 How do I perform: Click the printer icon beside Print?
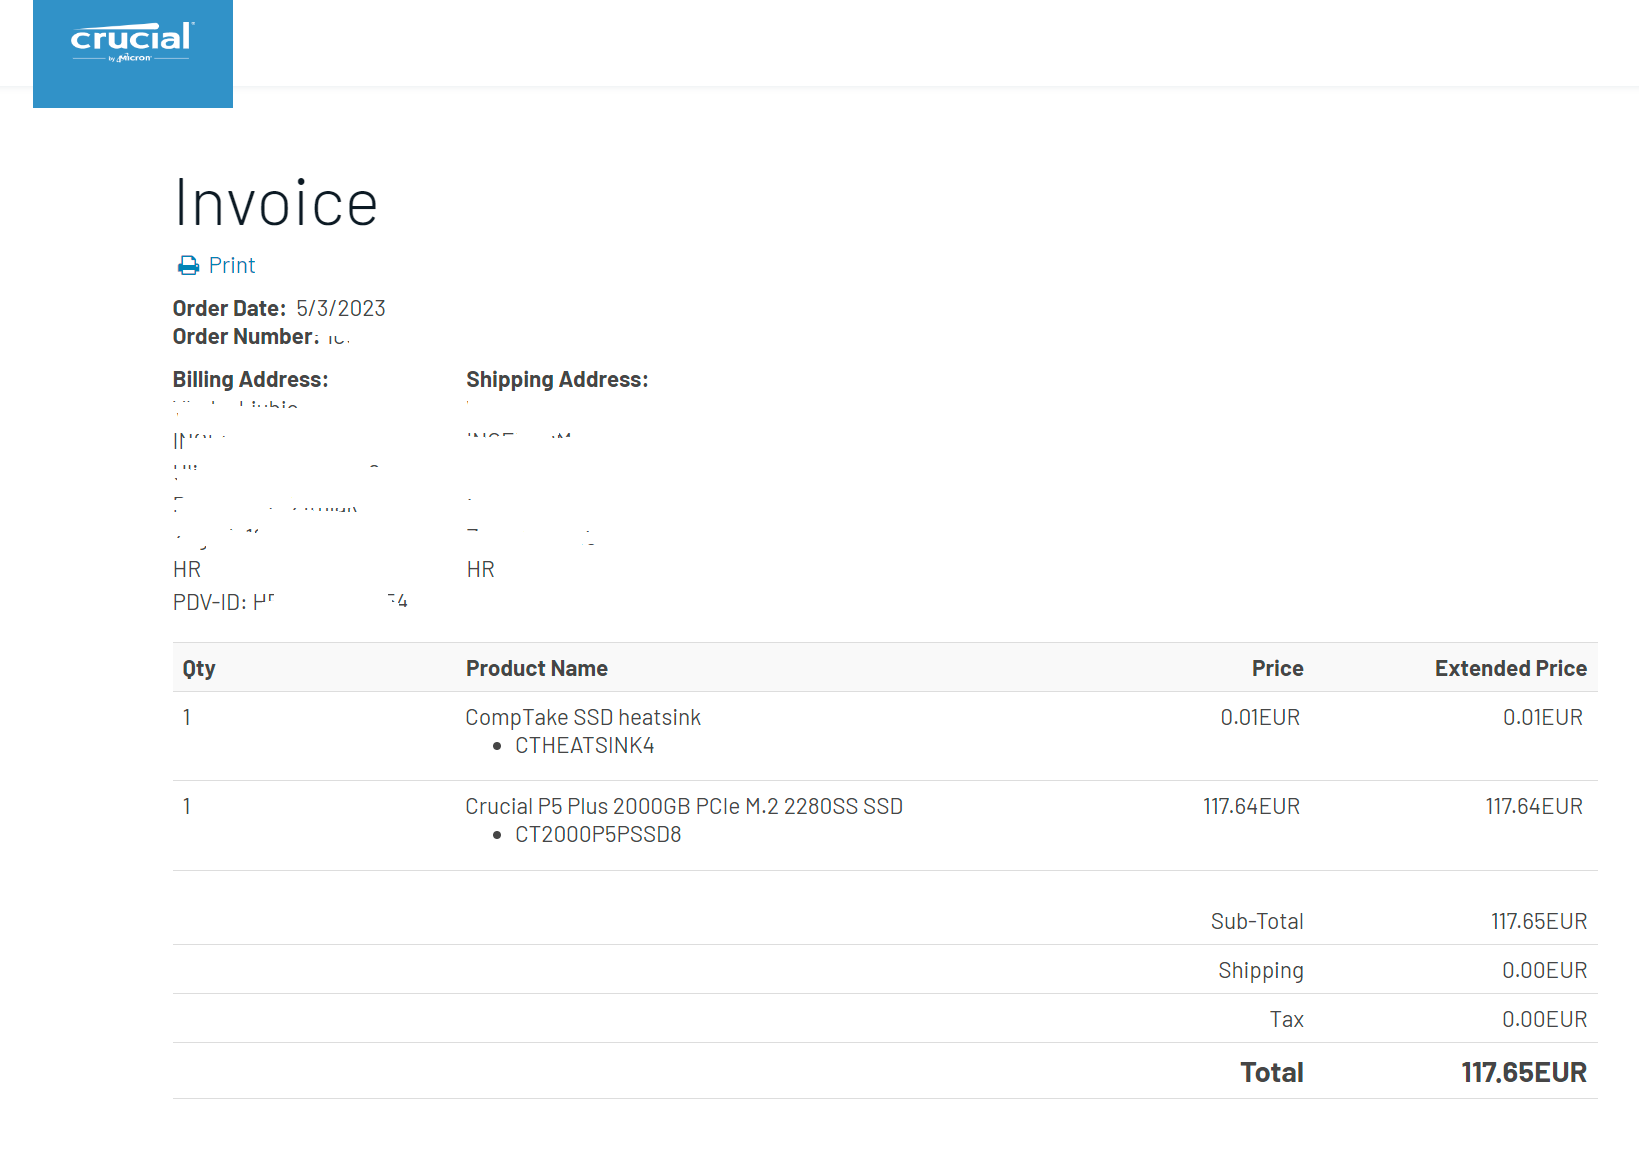click(188, 266)
